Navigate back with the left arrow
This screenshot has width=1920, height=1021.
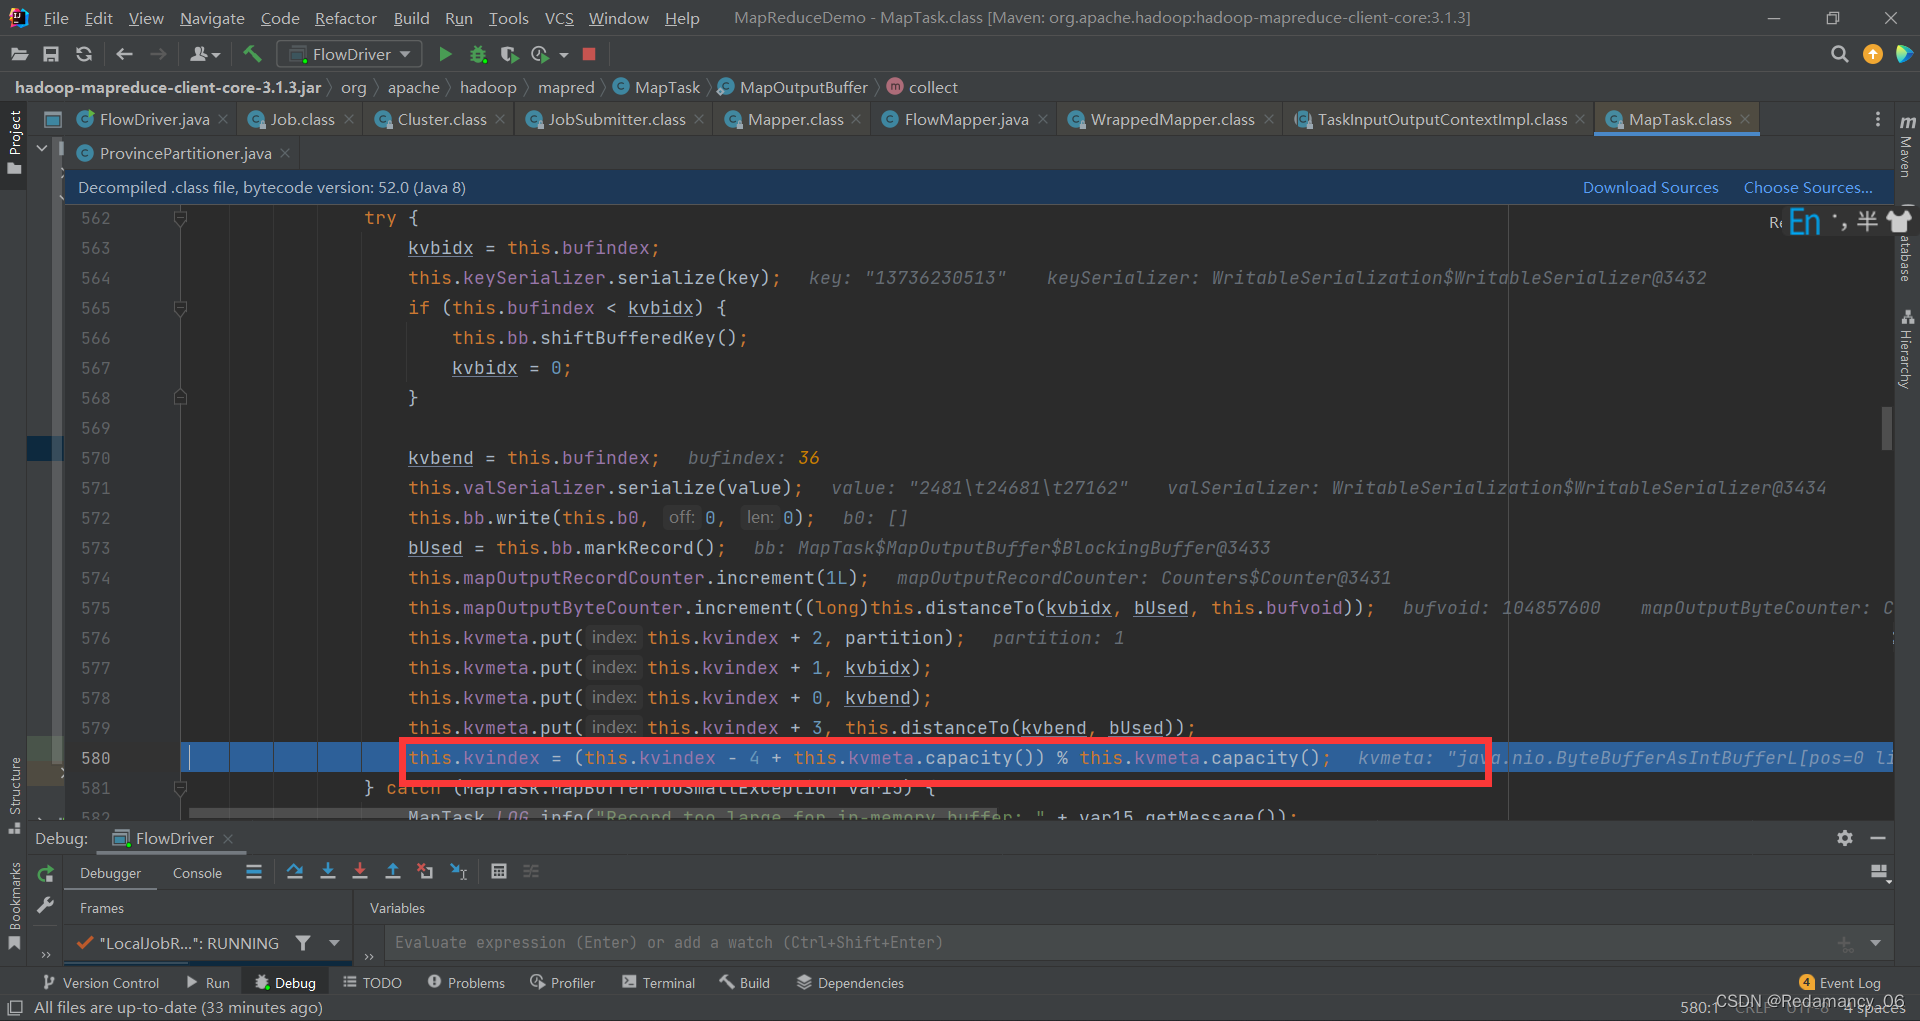pos(124,54)
